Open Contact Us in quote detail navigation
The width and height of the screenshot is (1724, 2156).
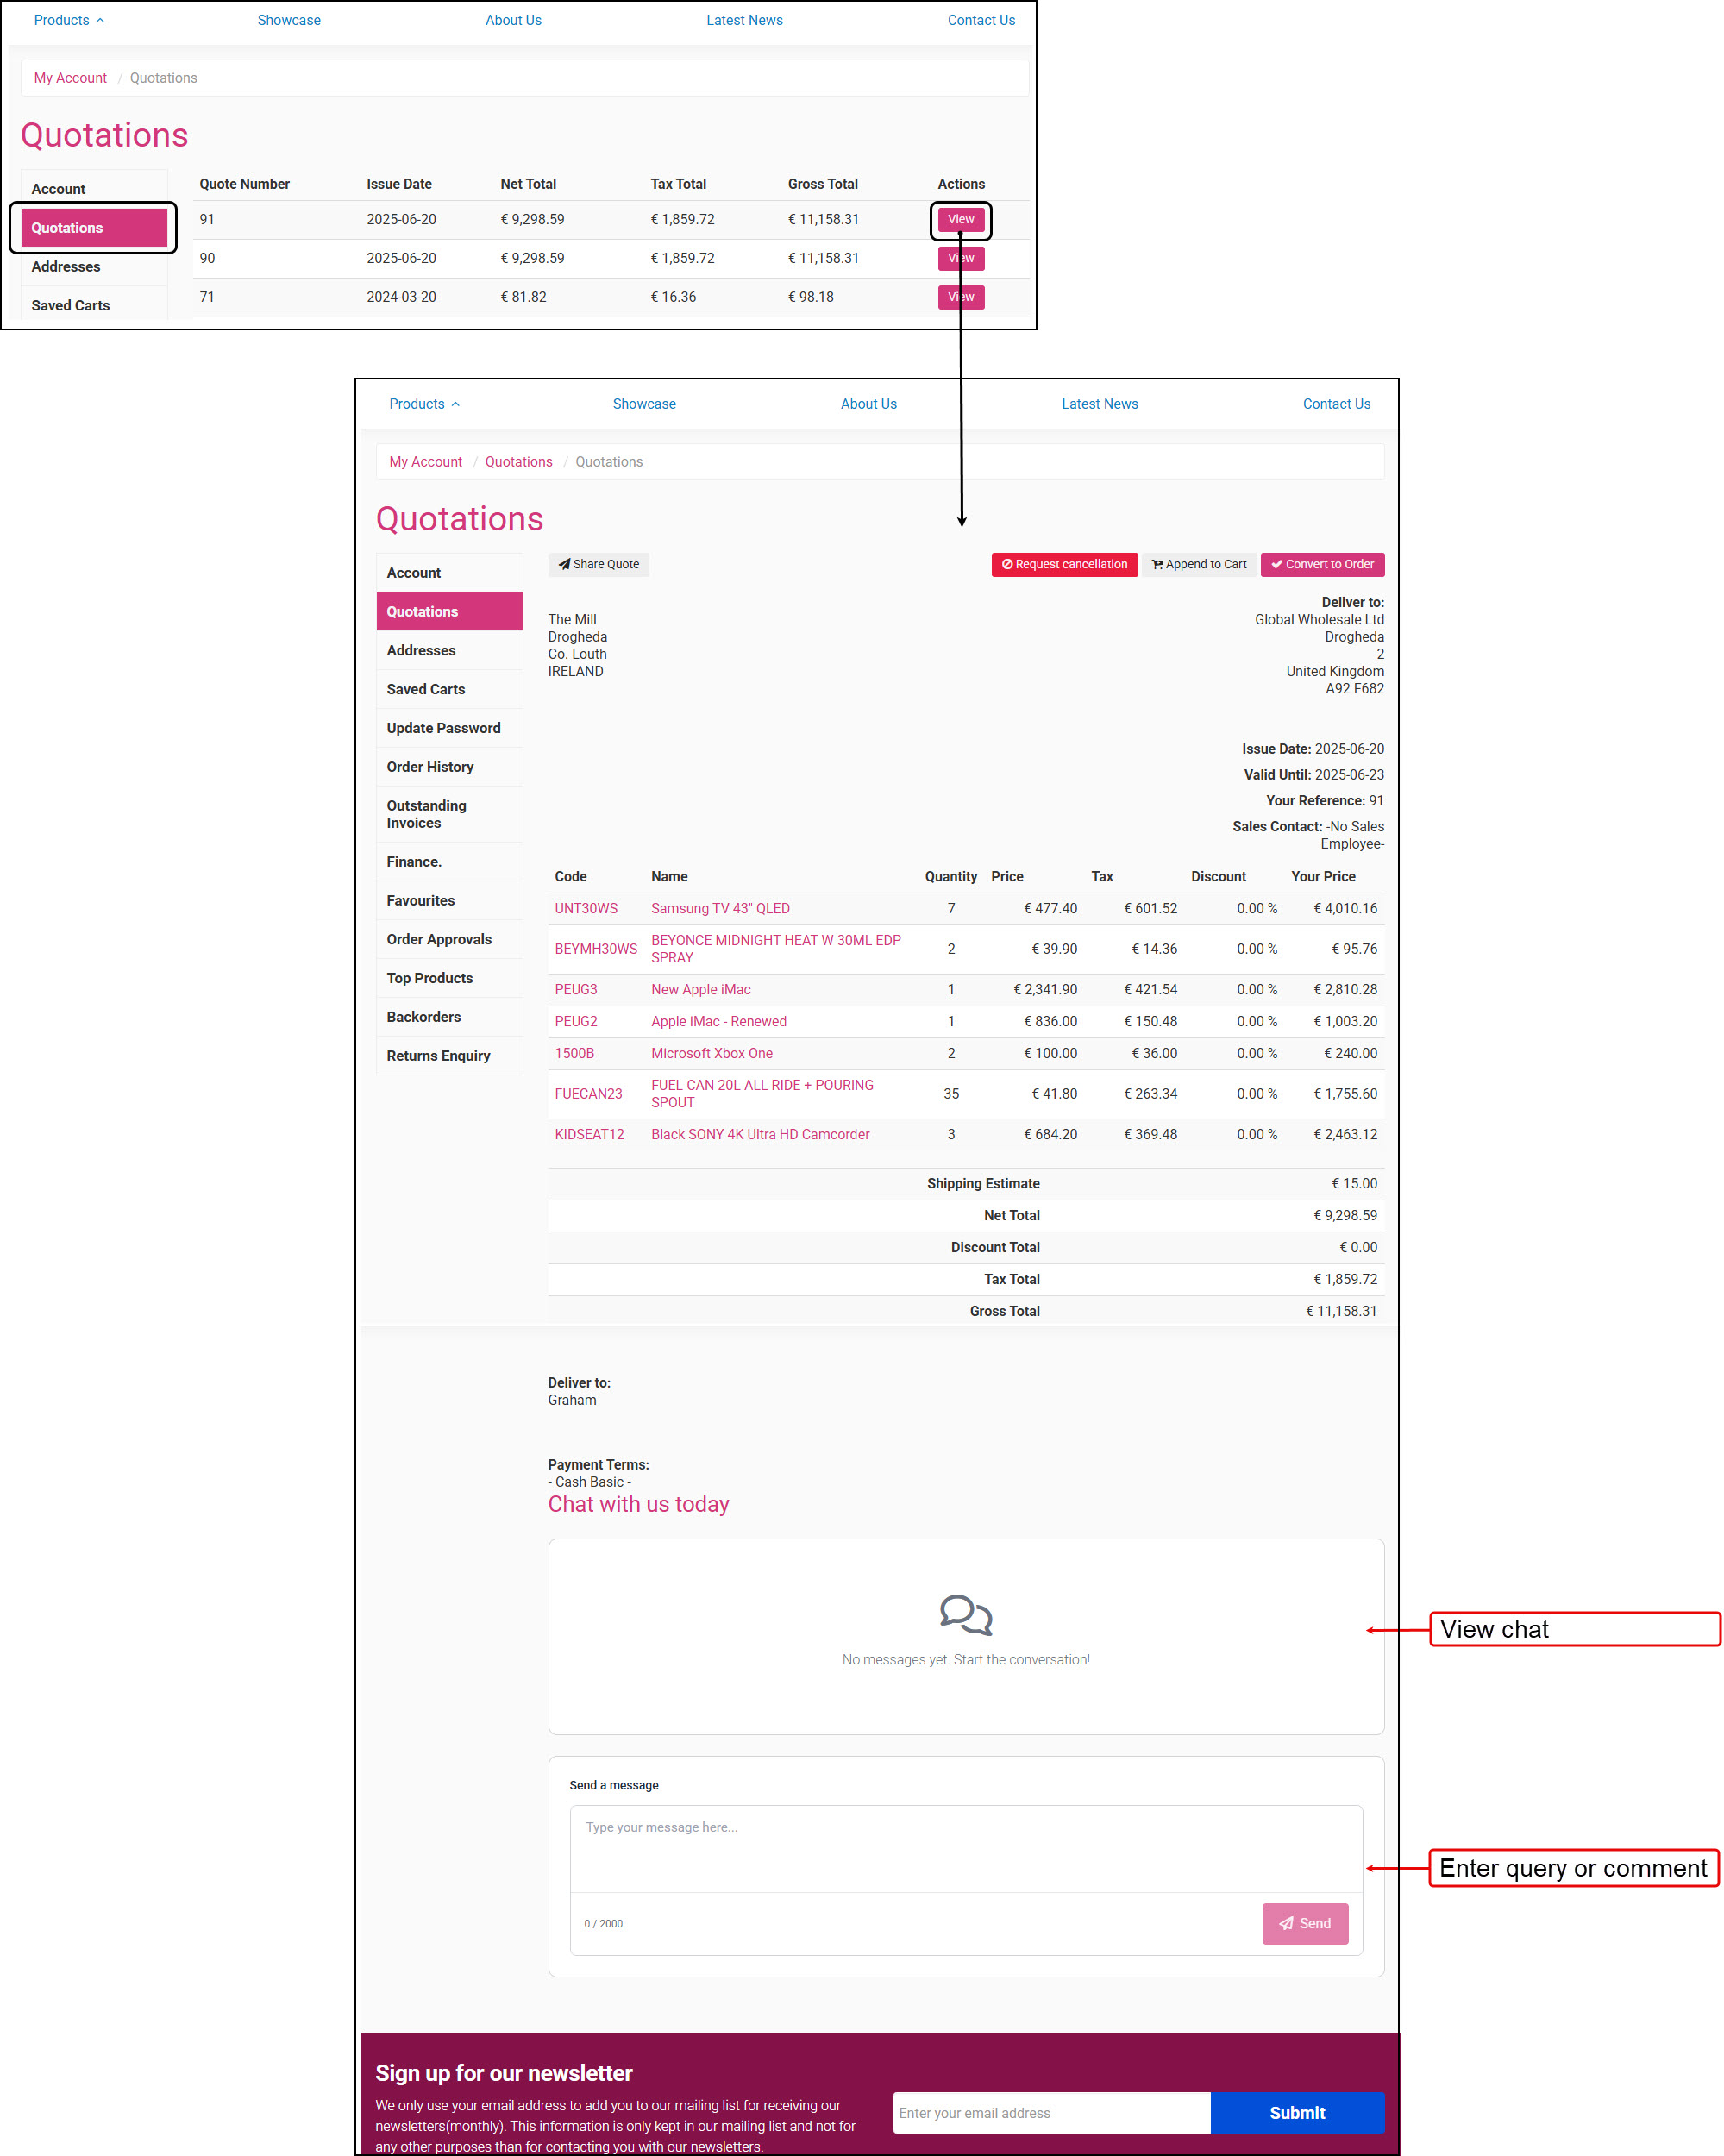coord(1336,404)
